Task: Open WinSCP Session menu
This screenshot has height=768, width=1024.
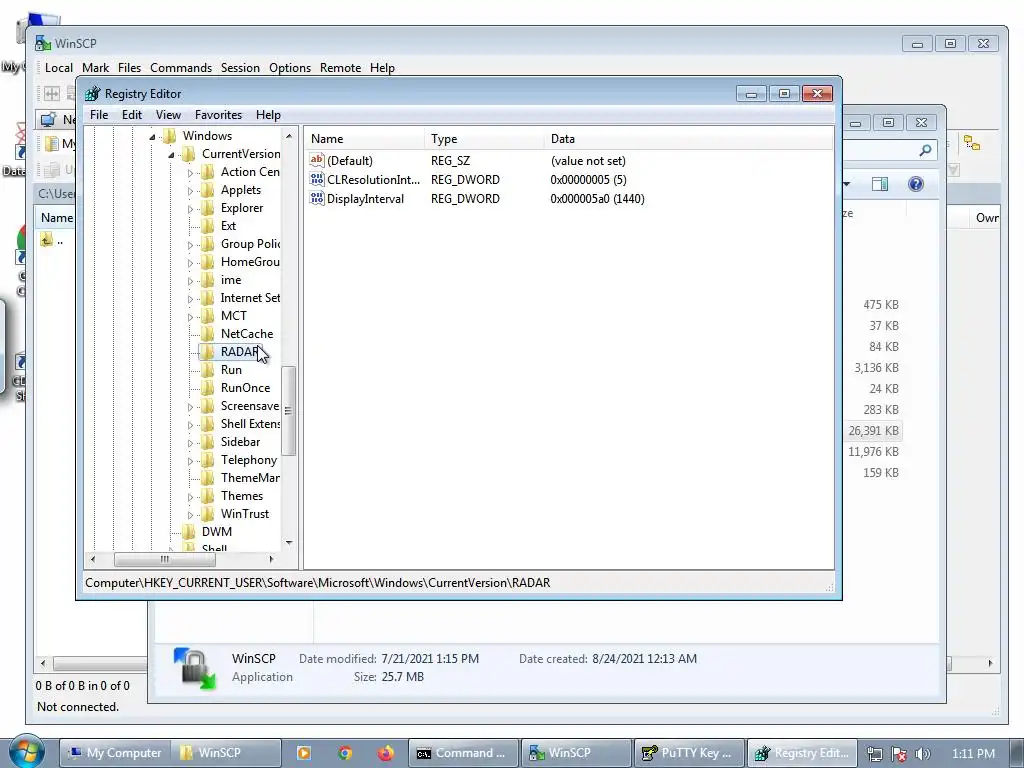Action: tap(240, 68)
